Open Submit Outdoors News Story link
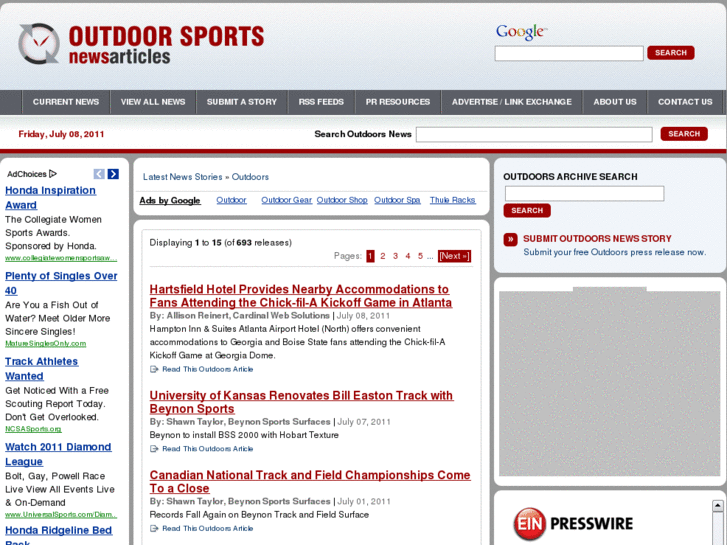This screenshot has width=727, height=545. pos(597,239)
